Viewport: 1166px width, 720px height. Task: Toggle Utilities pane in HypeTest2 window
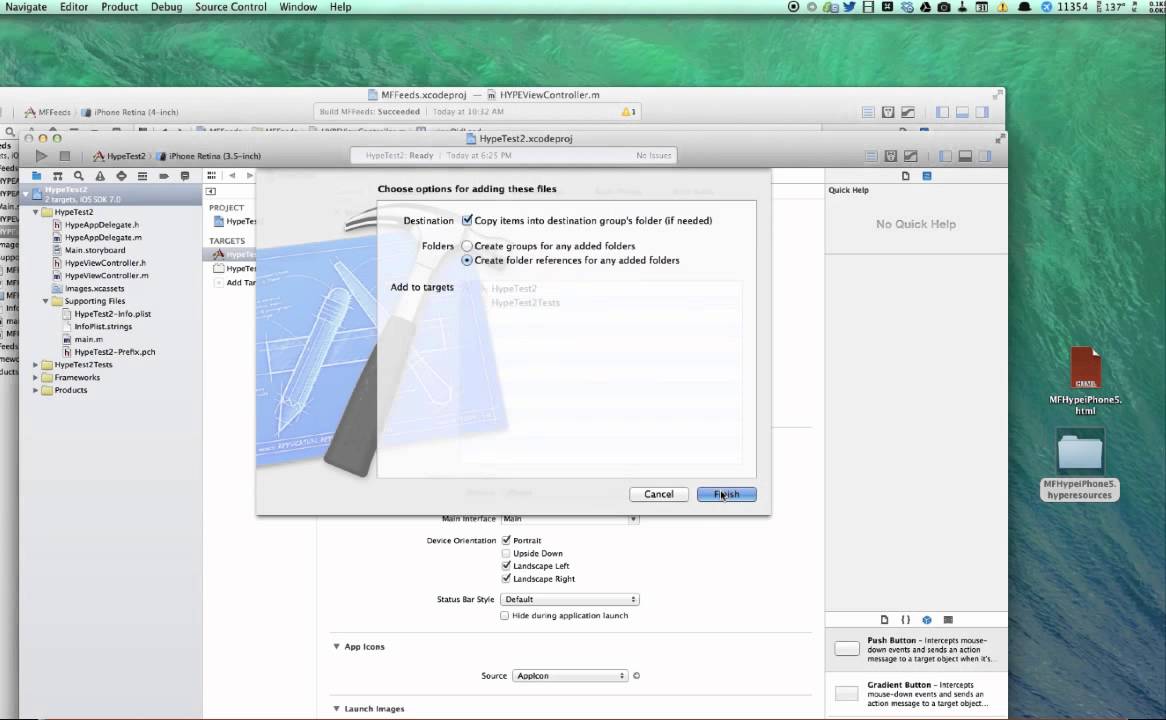985,156
